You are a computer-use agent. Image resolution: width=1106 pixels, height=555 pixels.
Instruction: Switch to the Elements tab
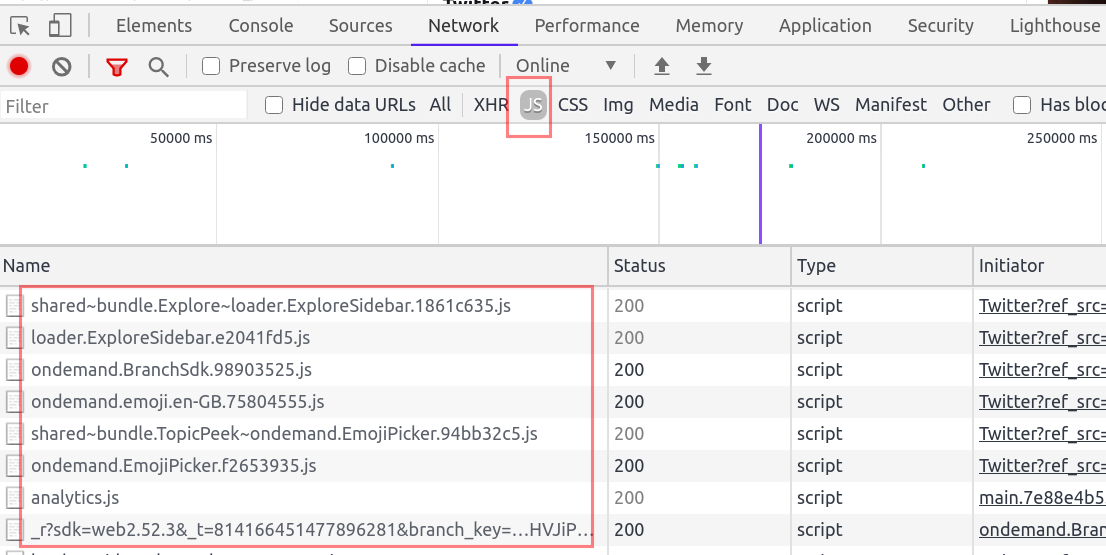coord(154,26)
